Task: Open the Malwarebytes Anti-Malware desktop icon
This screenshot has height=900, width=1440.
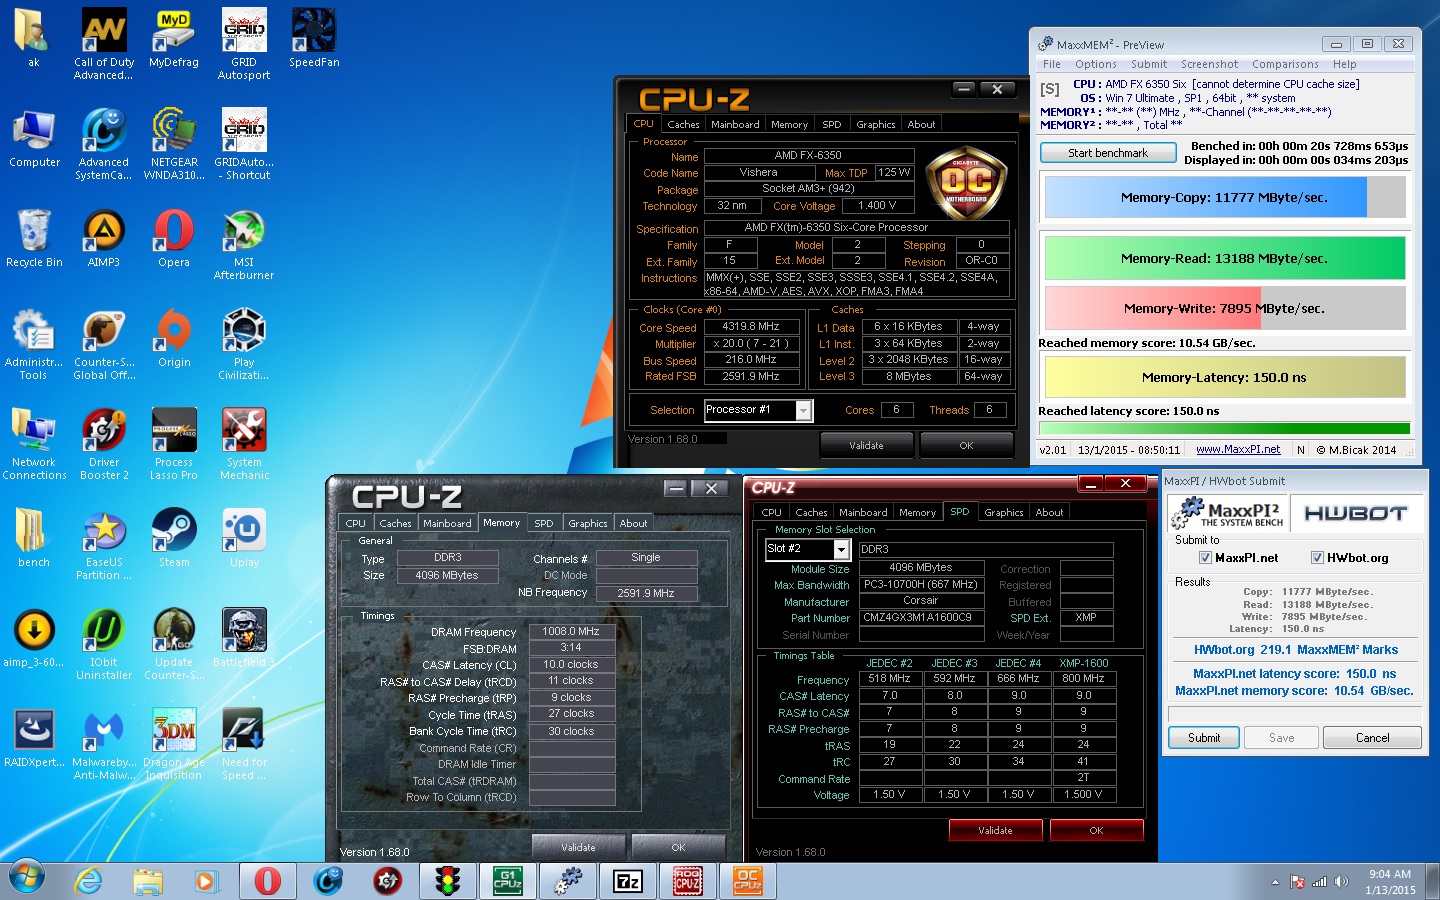Action: coord(104,745)
